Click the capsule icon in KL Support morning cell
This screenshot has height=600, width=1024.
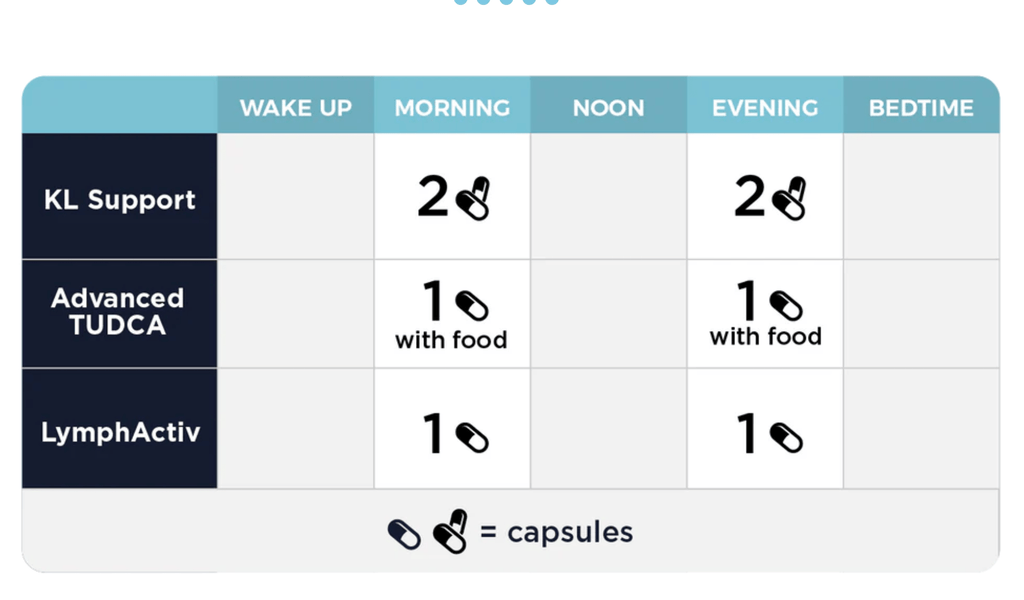pos(473,198)
